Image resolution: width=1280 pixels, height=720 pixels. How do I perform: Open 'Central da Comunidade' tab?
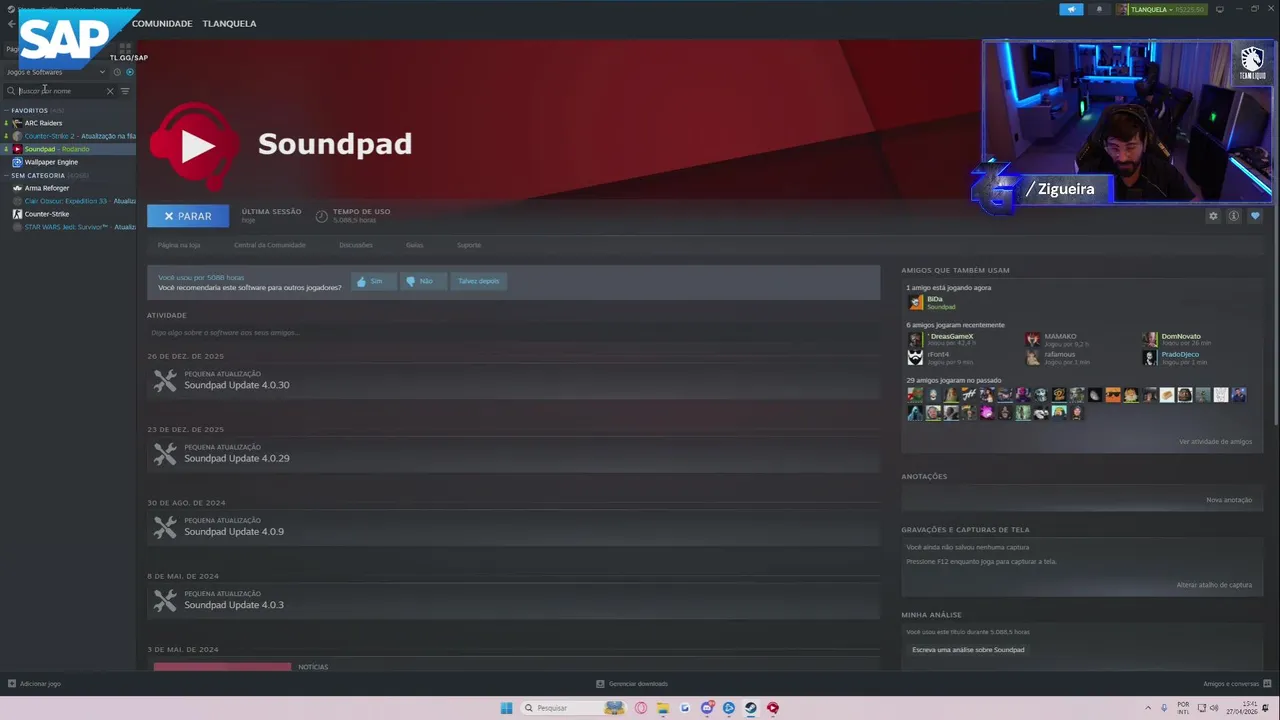pos(270,245)
